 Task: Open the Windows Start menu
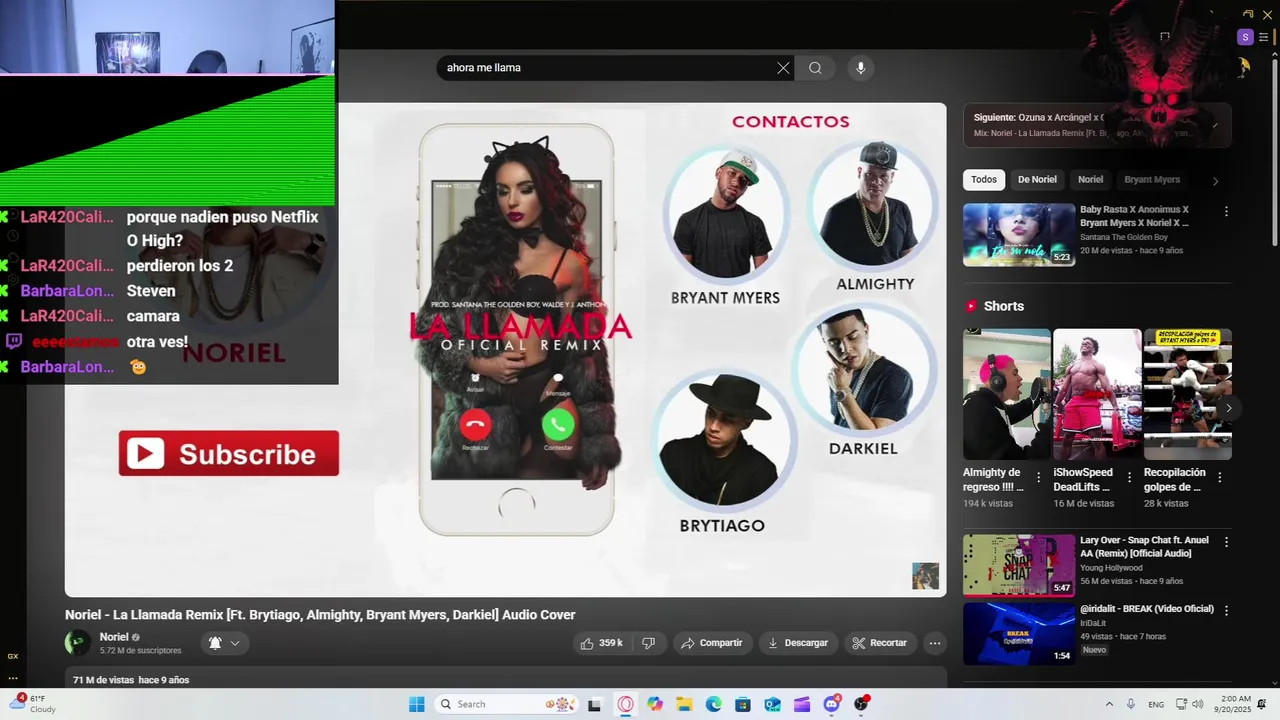(417, 704)
